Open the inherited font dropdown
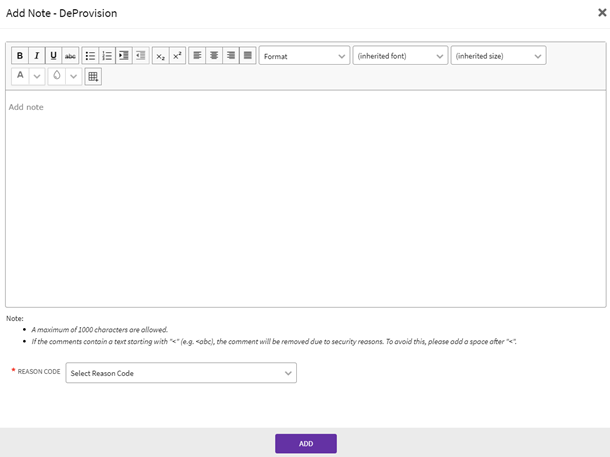The height and width of the screenshot is (457, 610). tap(400, 56)
